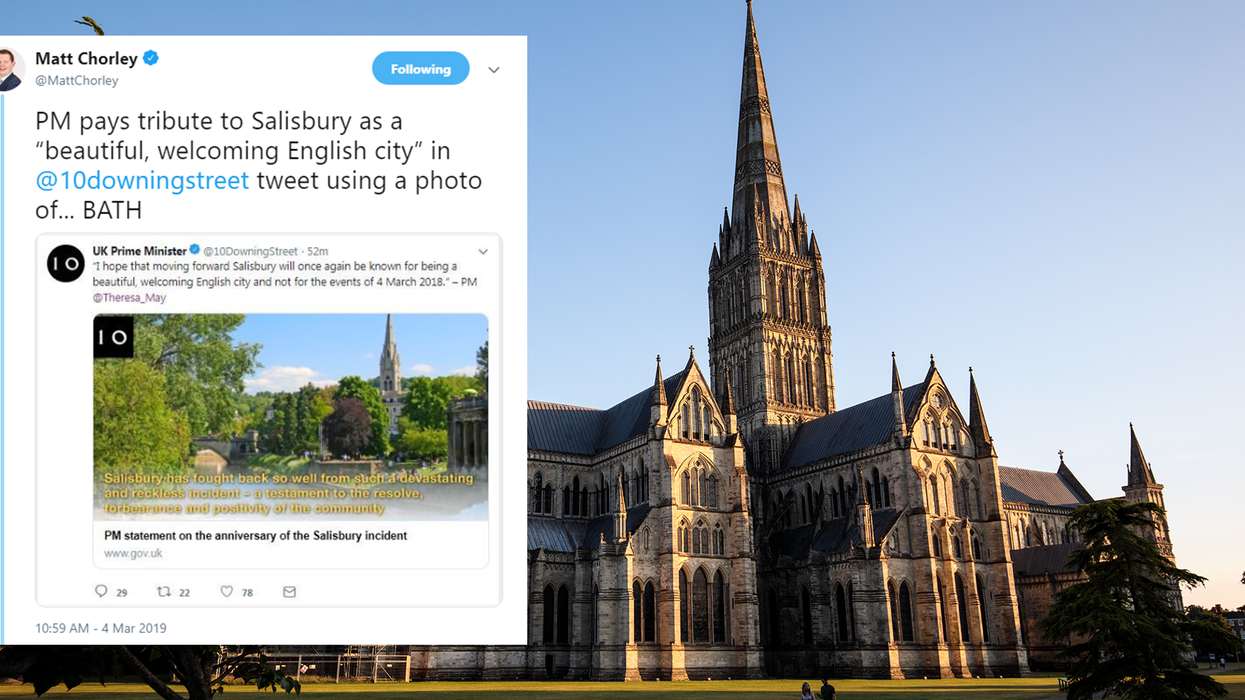This screenshot has height=700, width=1245.
Task: Click the envelope direct message icon
Action: [289, 592]
